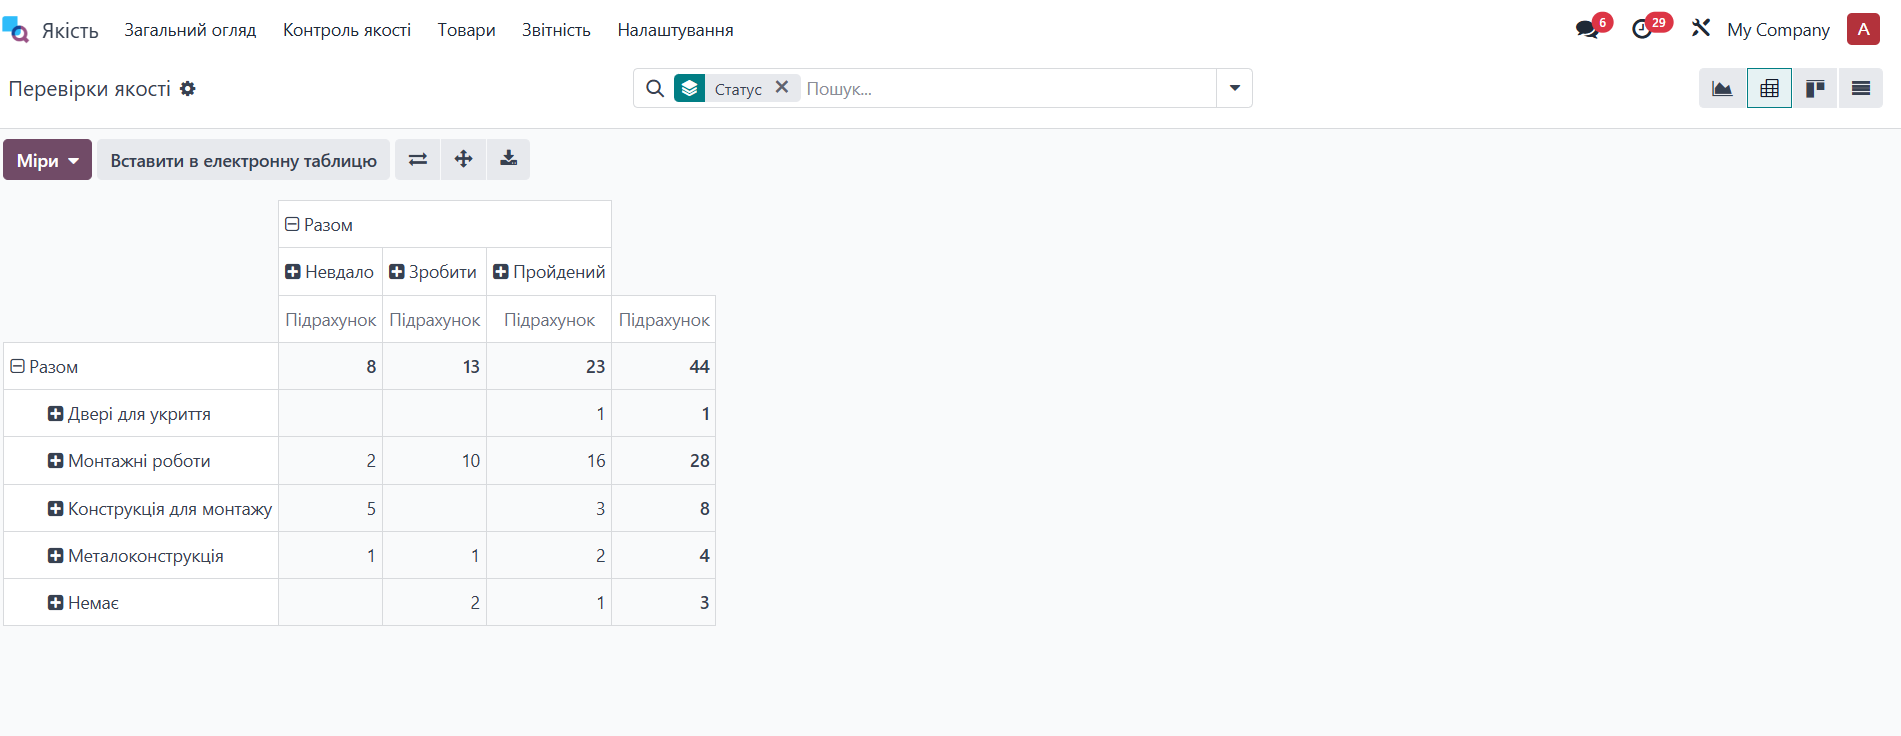Expand the Невдало column header
The width and height of the screenshot is (1901, 736).
pyautogui.click(x=293, y=272)
